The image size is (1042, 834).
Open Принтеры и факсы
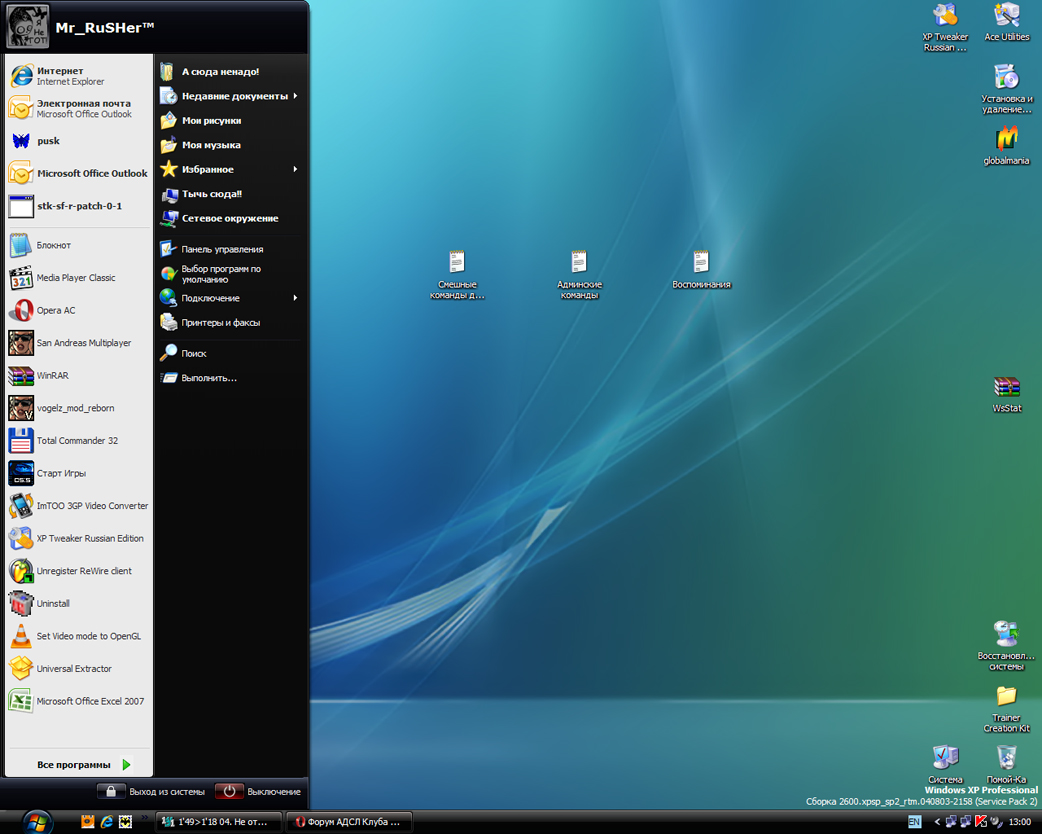point(230,322)
